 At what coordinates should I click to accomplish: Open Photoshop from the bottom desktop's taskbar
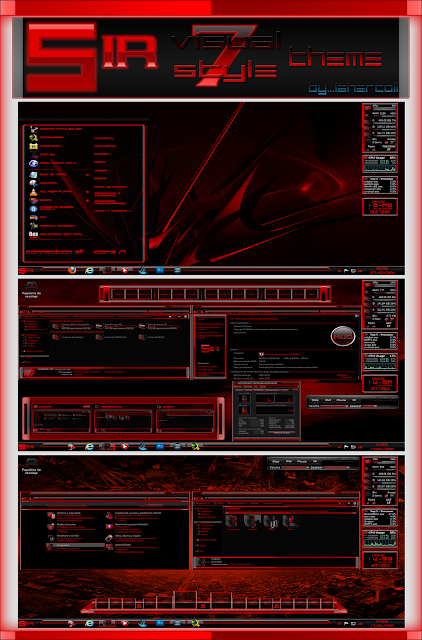(x=160, y=623)
